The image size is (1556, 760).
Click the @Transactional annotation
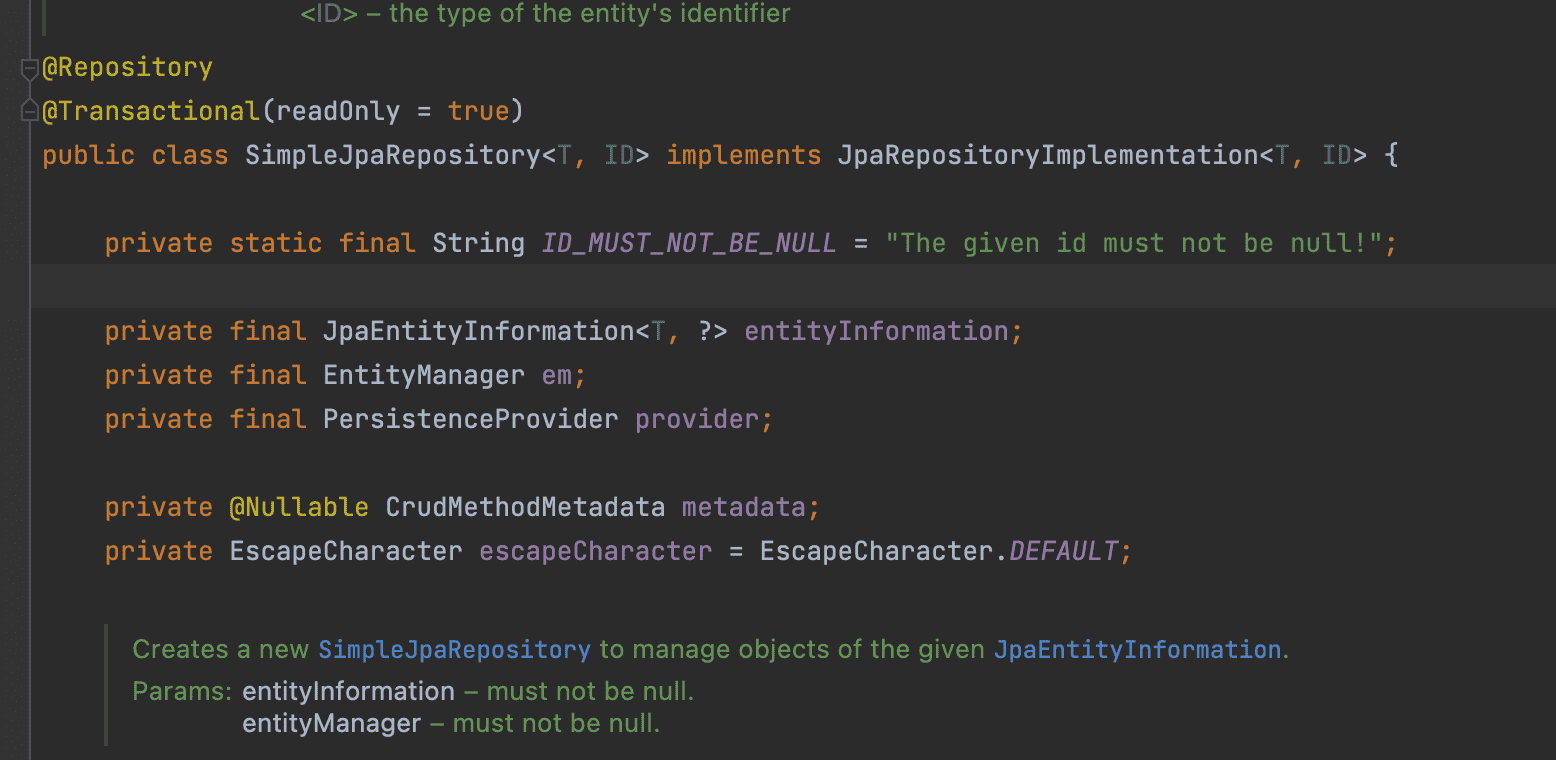tap(151, 111)
